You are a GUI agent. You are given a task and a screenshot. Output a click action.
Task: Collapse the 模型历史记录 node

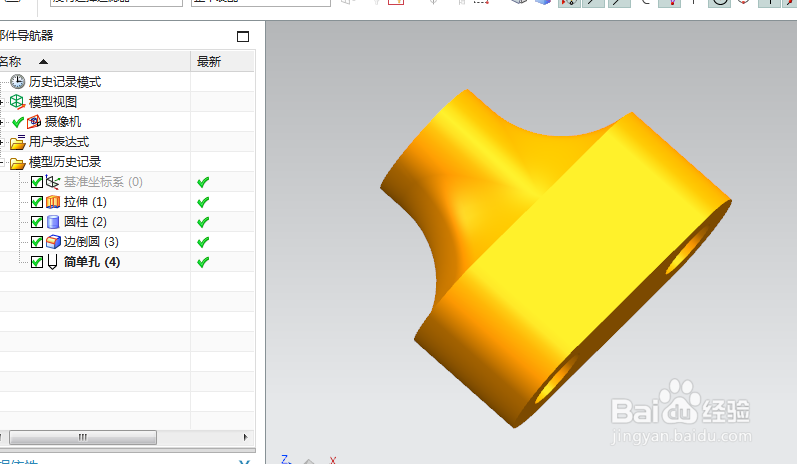2,163
